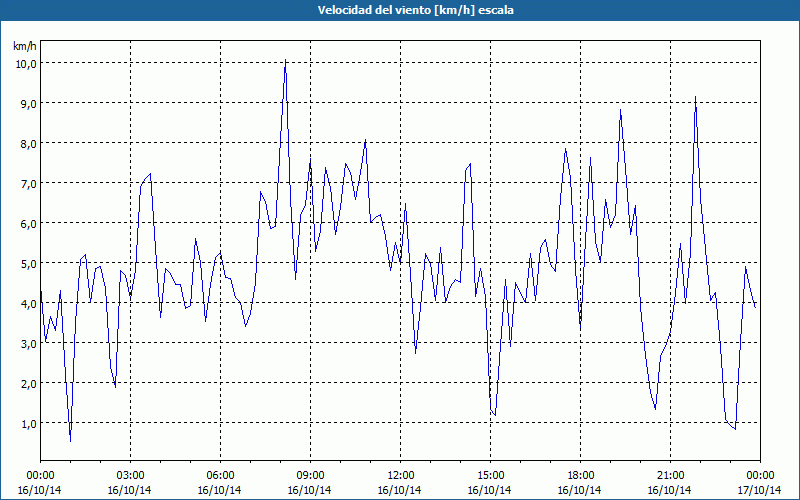Click the '5,0' y-axis value

pyautogui.click(x=29, y=264)
